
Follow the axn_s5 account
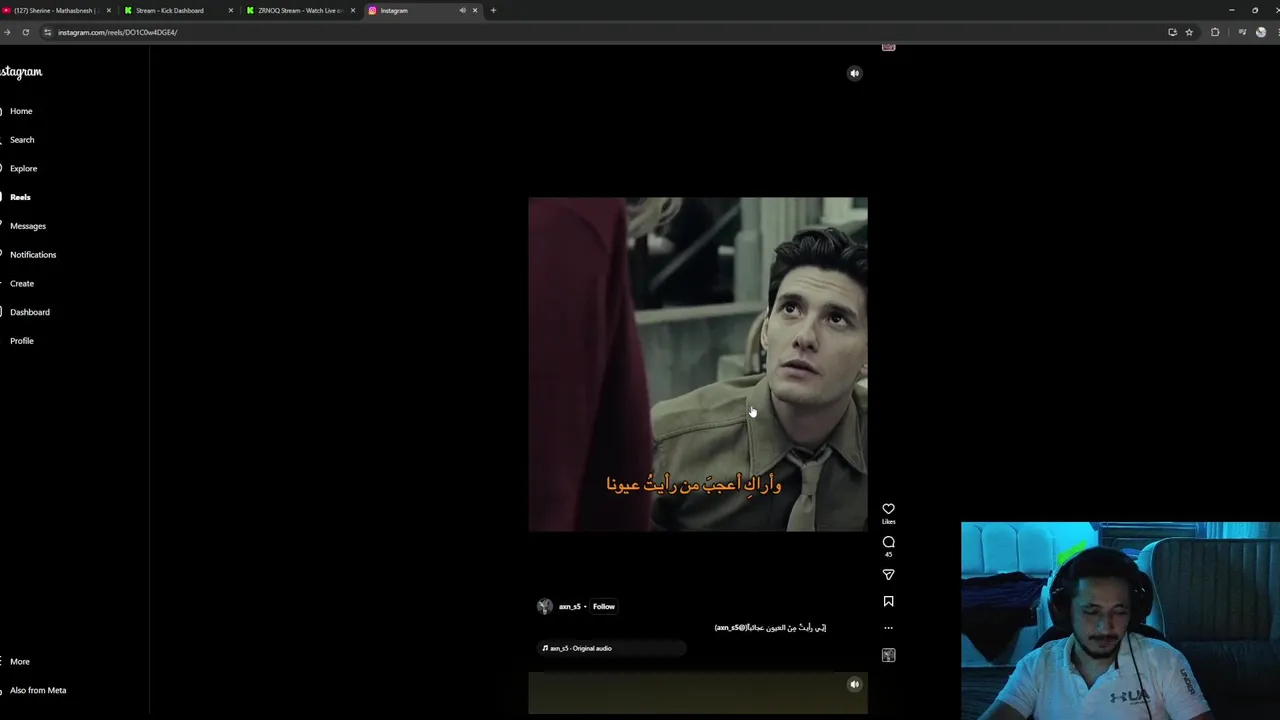tap(604, 606)
